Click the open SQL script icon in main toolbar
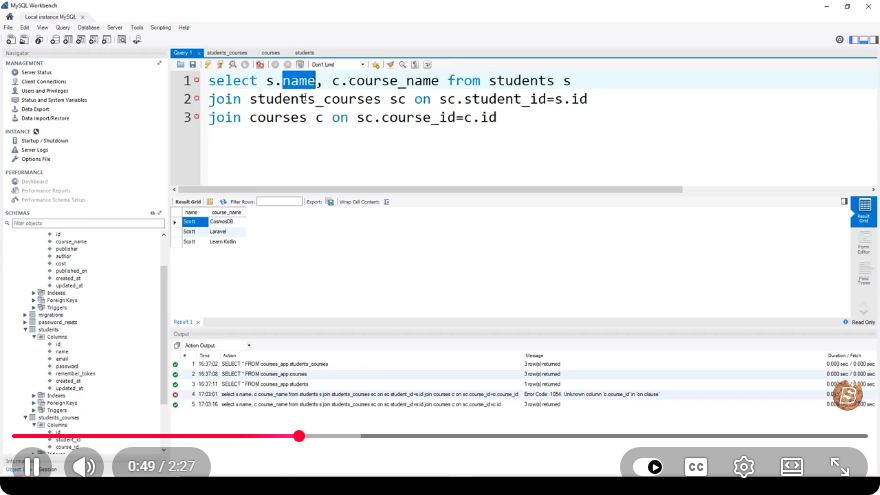Screen dimensions: 880x495 point(24,40)
